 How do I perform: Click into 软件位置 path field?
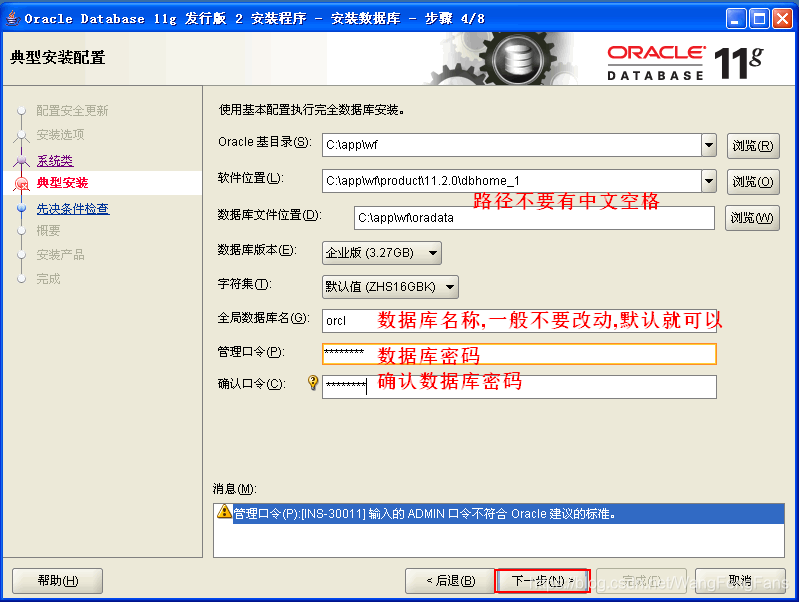512,181
